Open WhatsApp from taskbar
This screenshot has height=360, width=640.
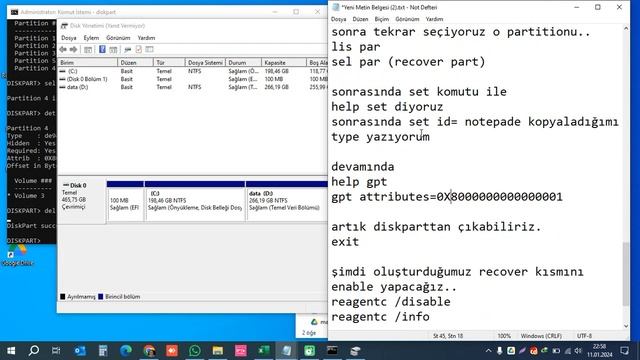tap(195, 351)
